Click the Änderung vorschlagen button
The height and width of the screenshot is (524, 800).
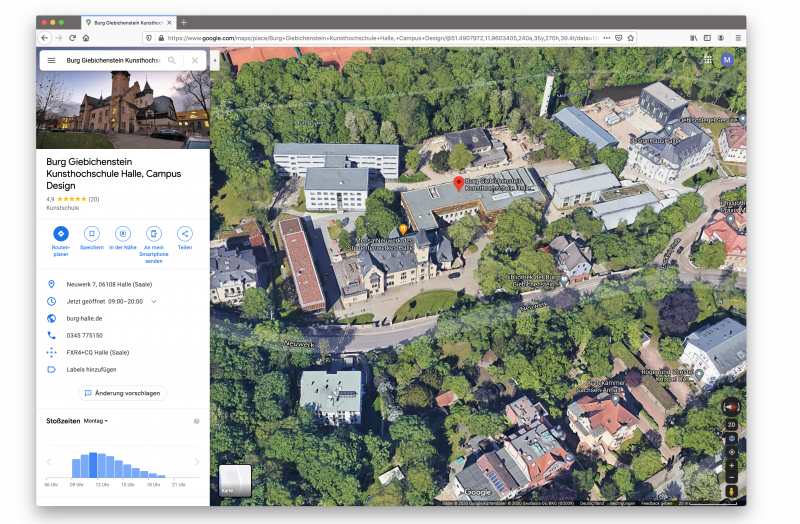pos(122,393)
